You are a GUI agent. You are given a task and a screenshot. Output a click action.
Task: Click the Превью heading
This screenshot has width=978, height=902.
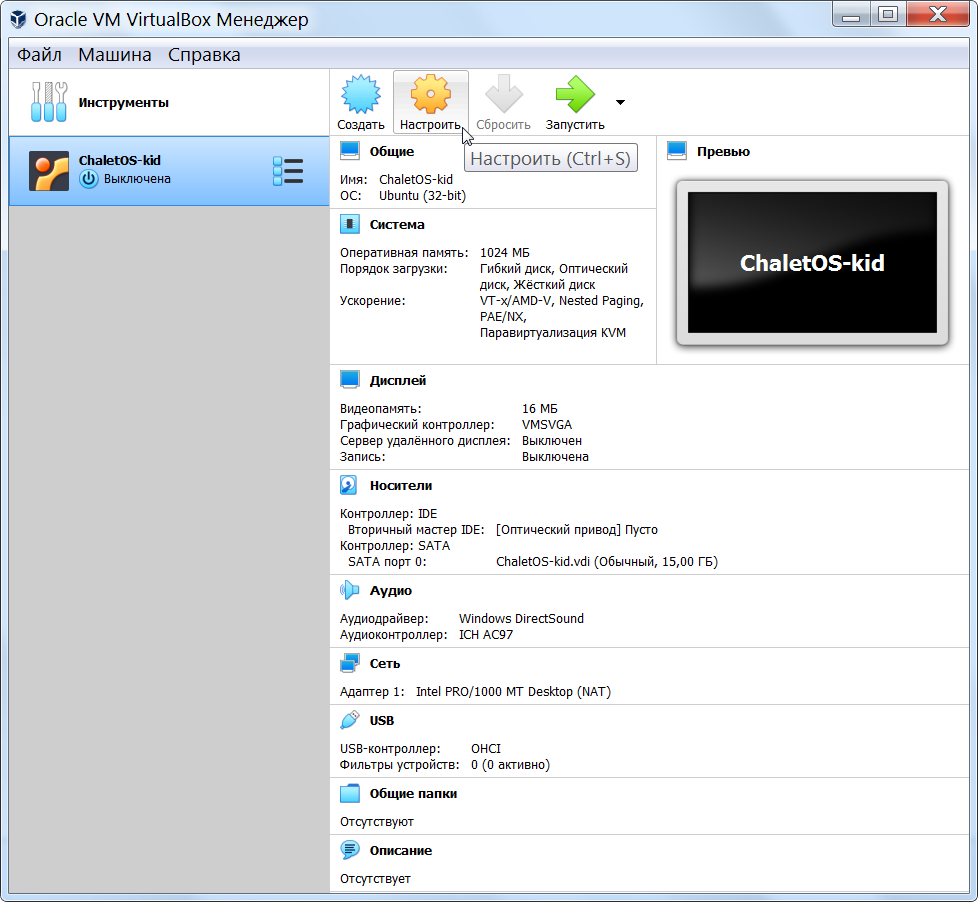pos(724,152)
